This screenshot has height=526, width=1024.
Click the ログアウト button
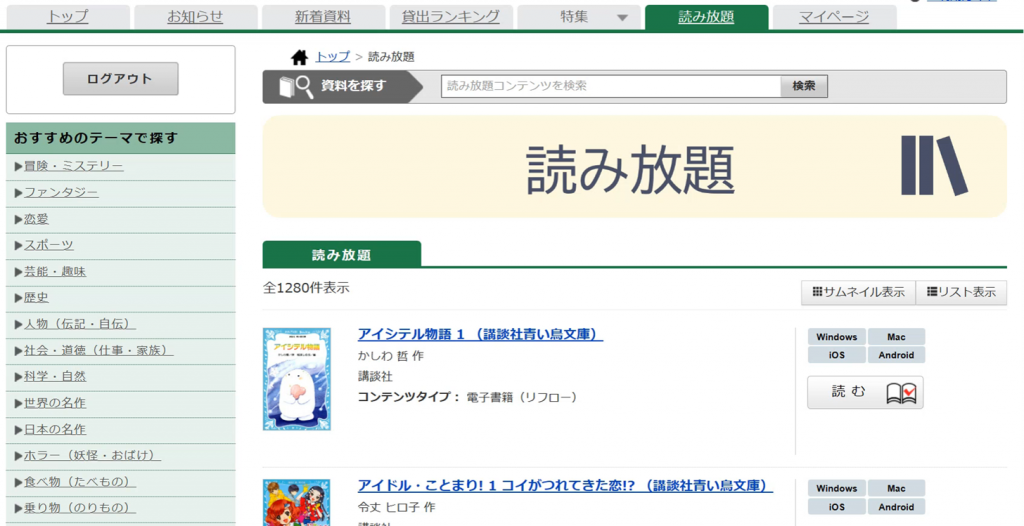point(120,79)
